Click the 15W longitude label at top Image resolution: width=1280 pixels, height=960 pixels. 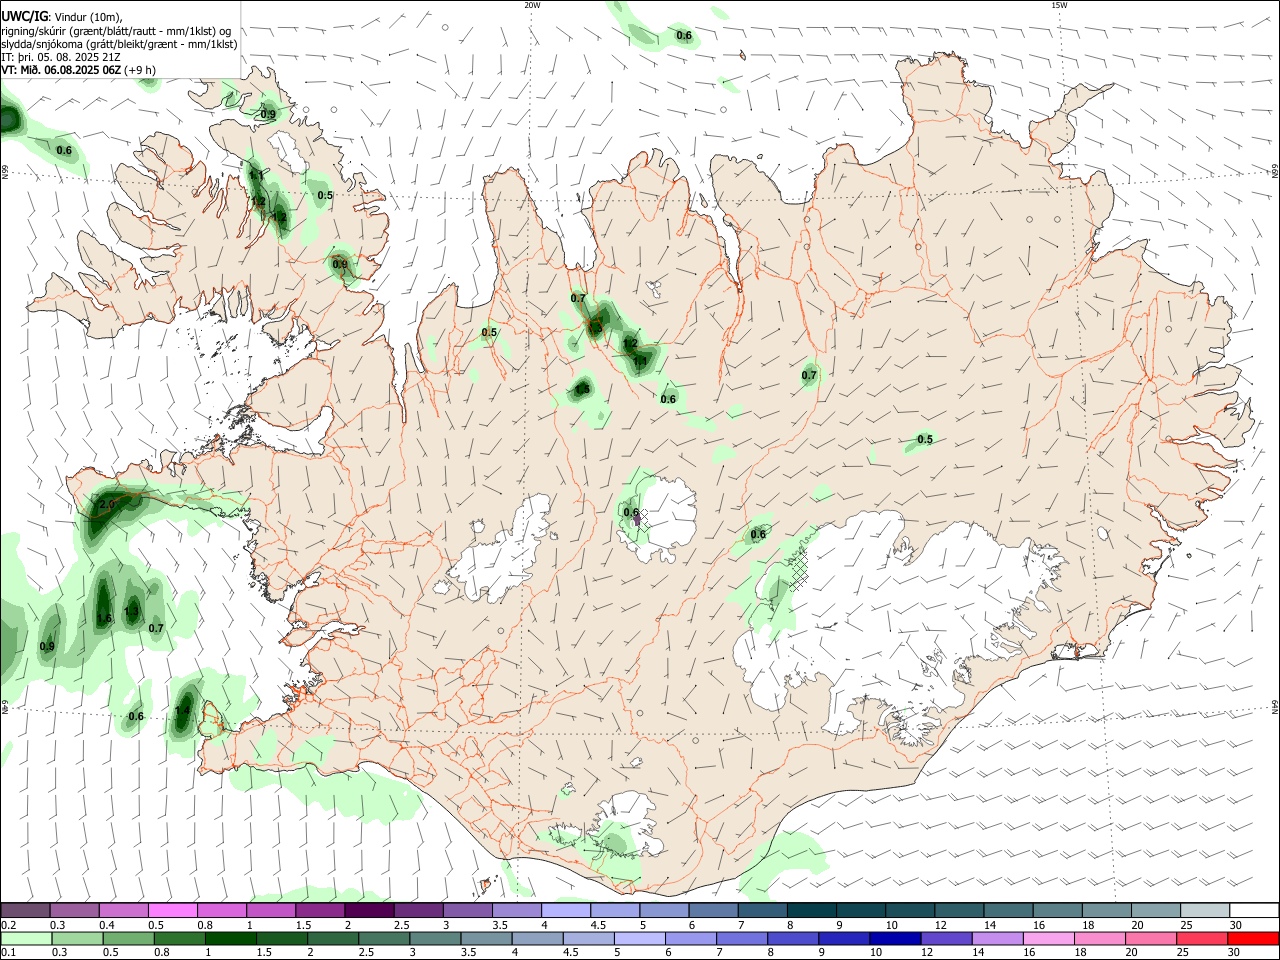(1059, 5)
